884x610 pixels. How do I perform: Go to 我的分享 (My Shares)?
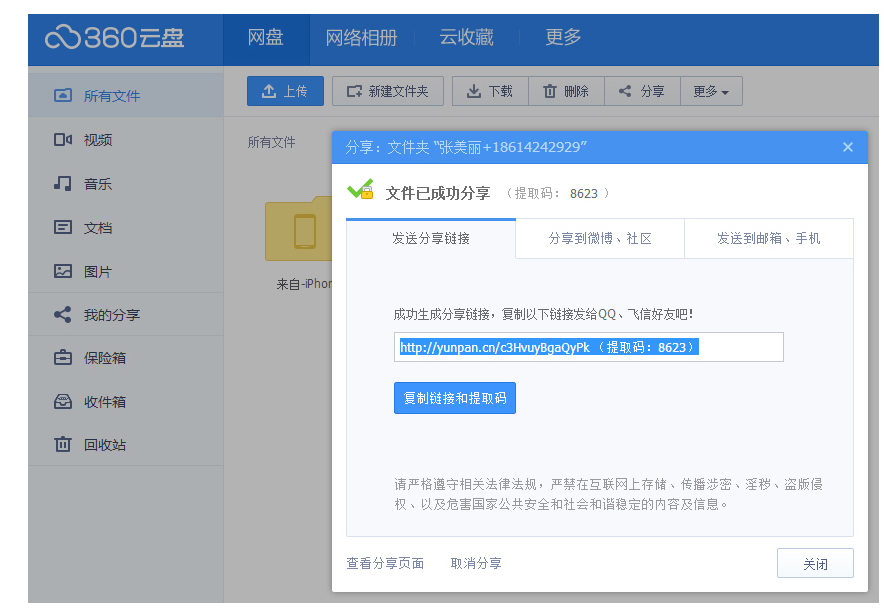click(111, 315)
